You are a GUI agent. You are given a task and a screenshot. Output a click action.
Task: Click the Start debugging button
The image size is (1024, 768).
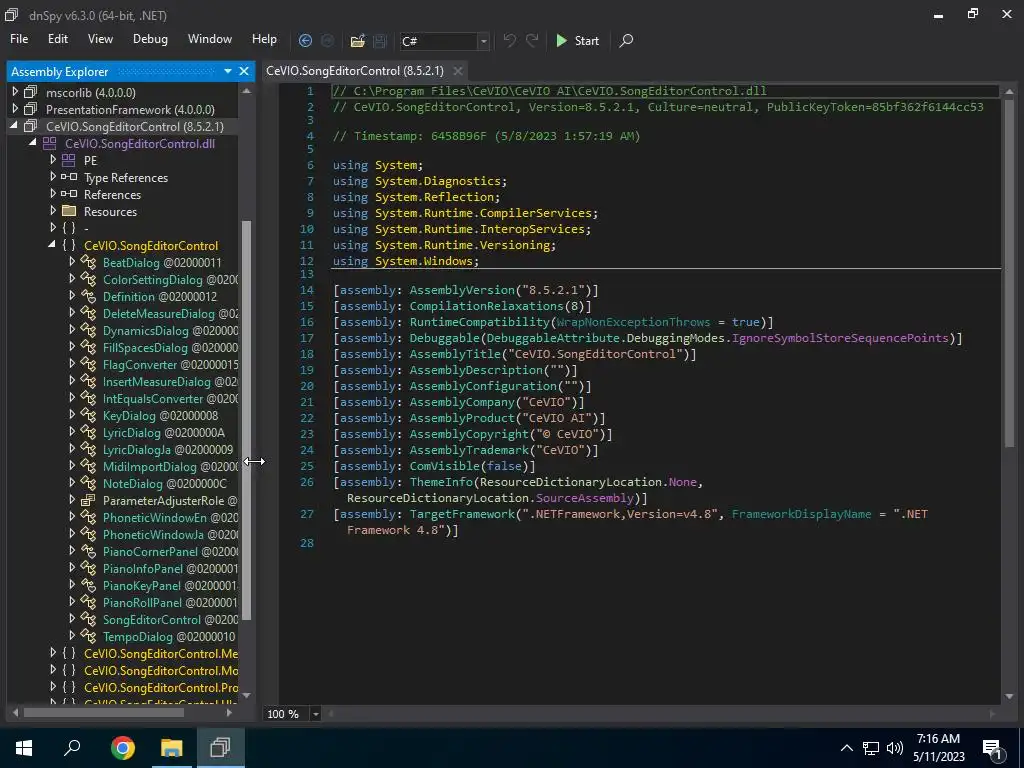click(577, 40)
